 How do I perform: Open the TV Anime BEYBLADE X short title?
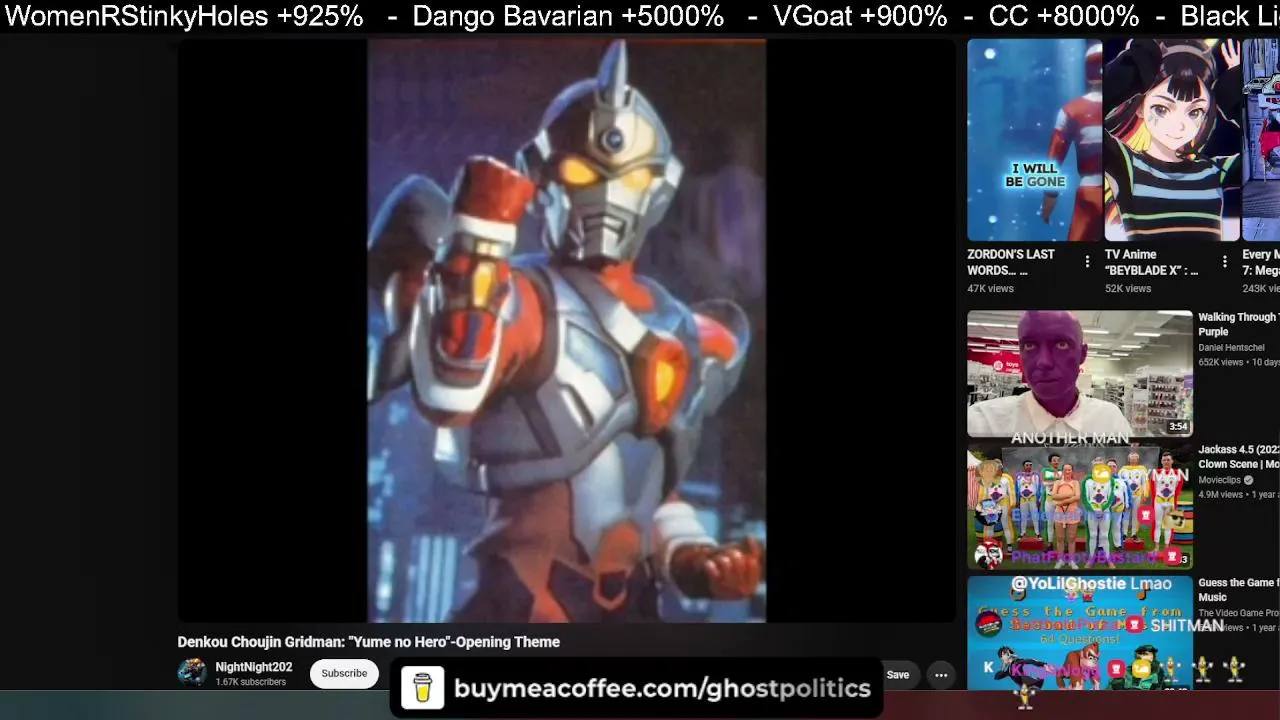coord(1151,262)
